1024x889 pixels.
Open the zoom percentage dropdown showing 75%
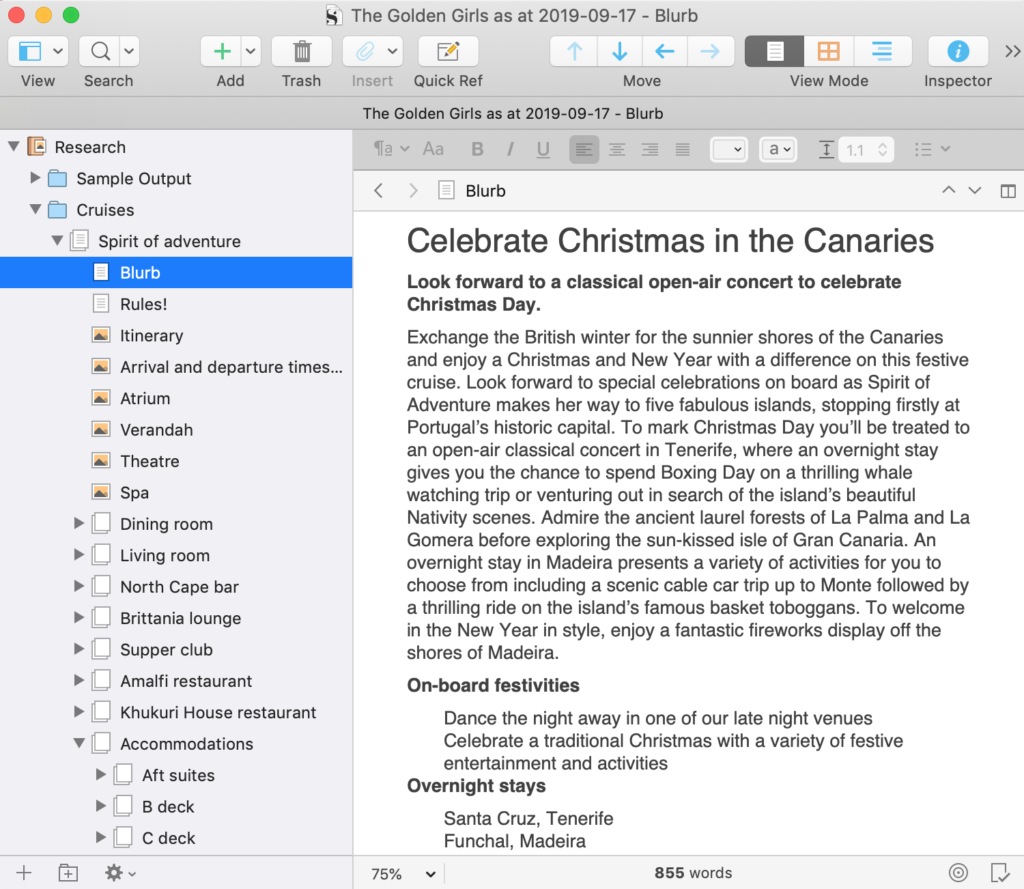[398, 872]
